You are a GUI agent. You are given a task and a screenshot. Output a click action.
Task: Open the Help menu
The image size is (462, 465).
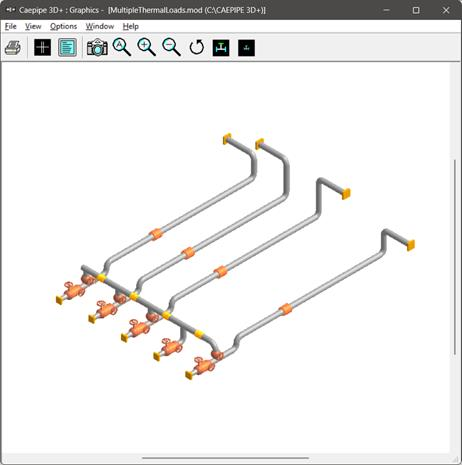(x=131, y=26)
